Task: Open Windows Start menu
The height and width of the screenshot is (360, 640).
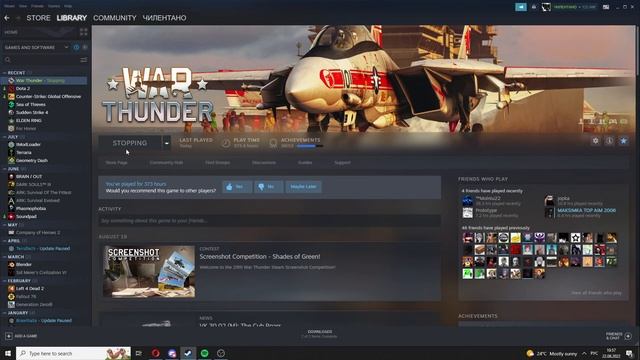Action: [x=8, y=353]
